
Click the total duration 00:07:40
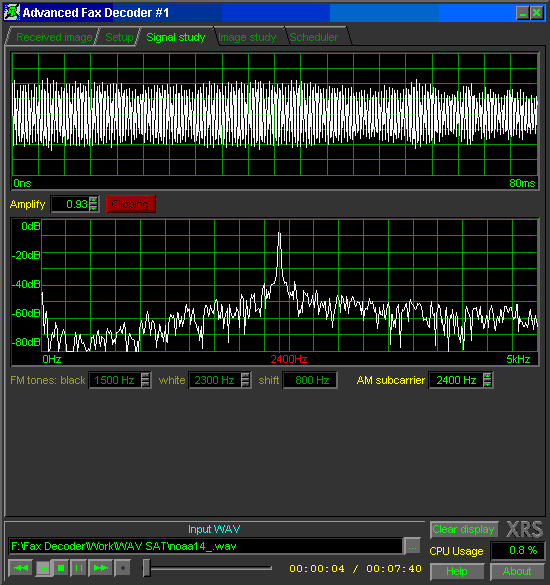point(394,569)
